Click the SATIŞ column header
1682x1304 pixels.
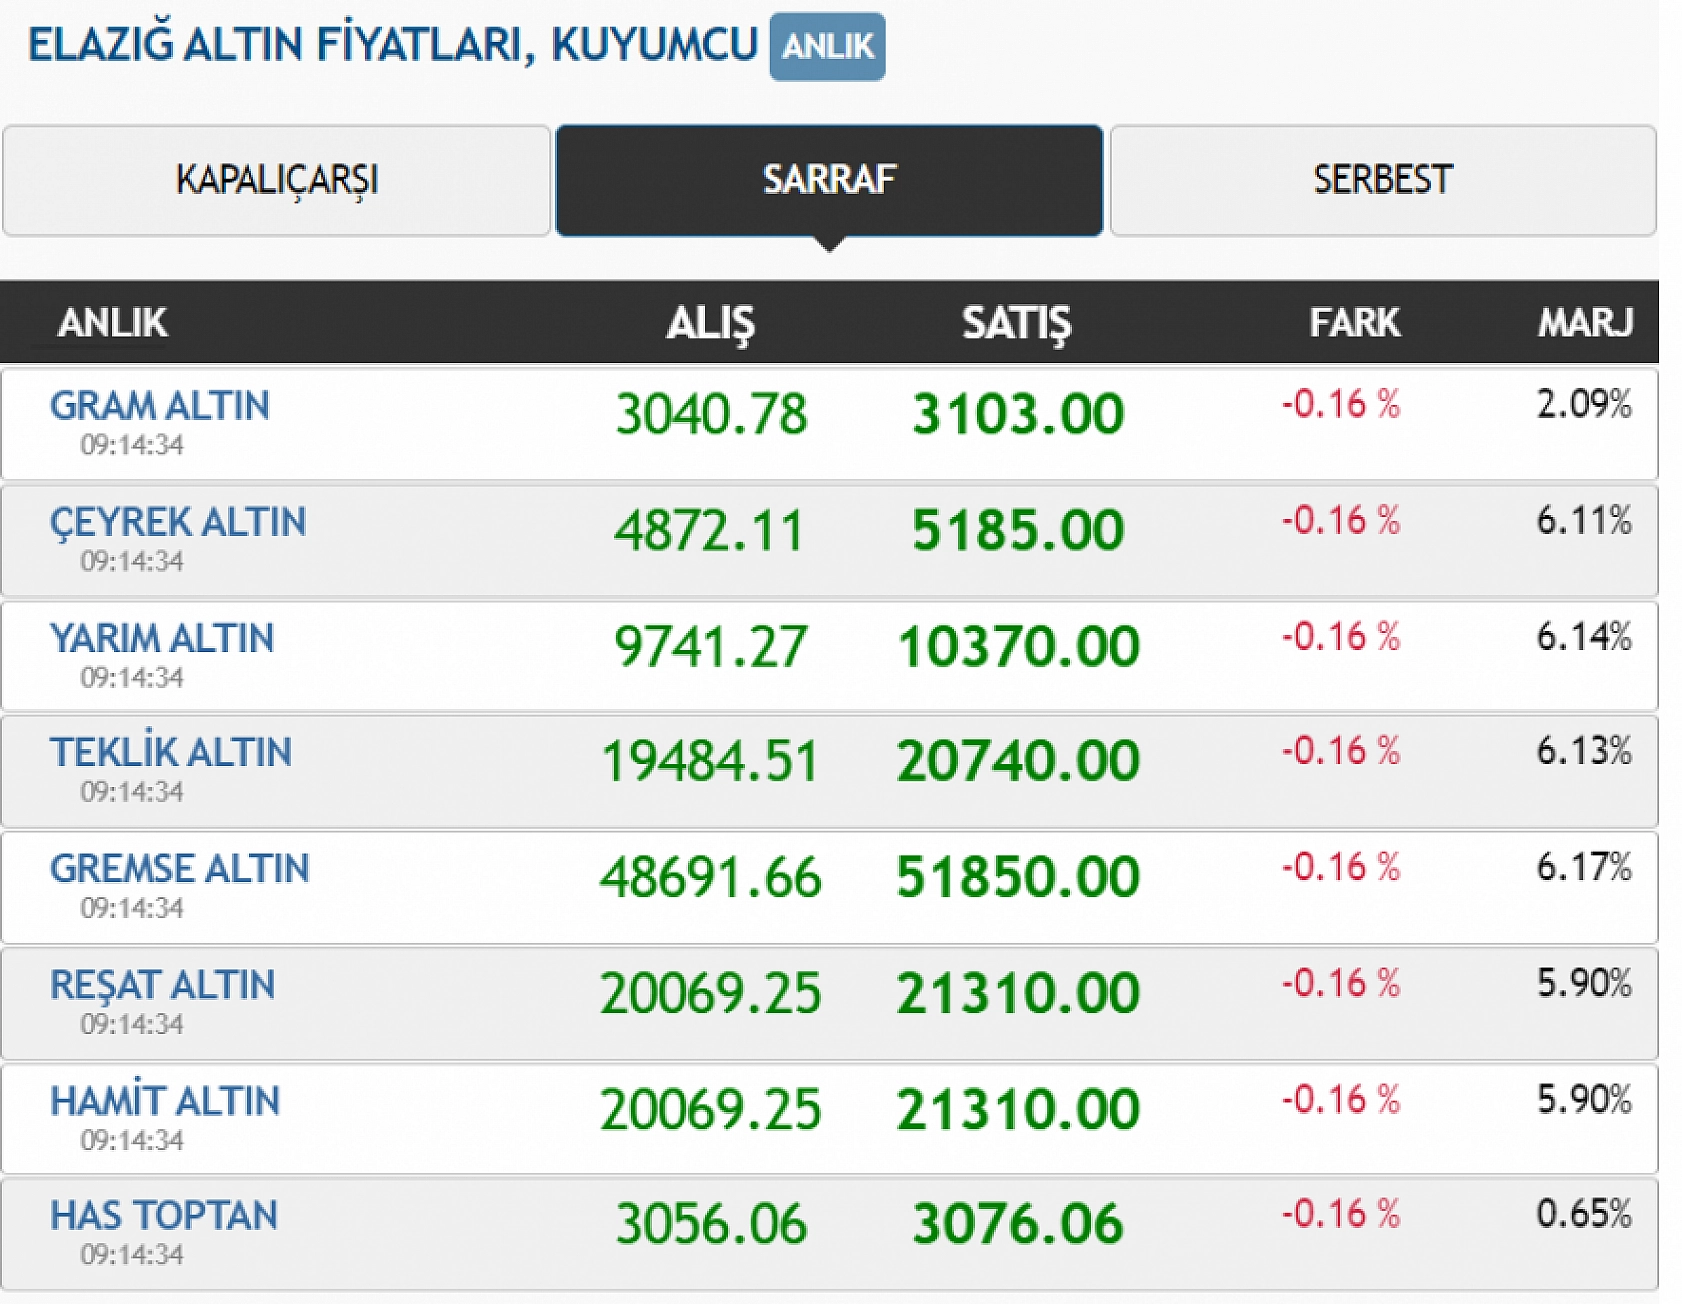(x=1016, y=323)
